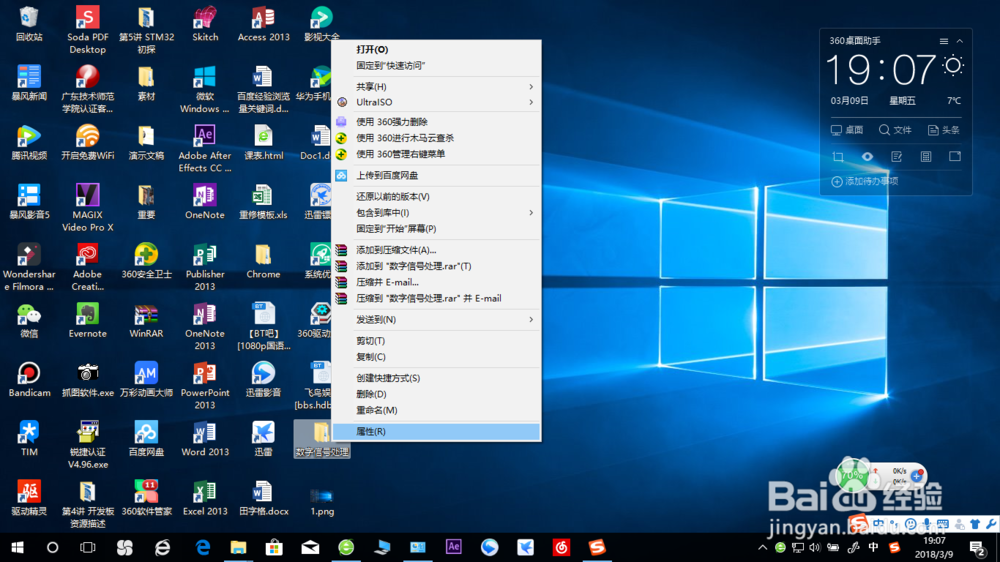Choose 剪切(T) in context menu
Viewport: 1000px width, 562px height.
tap(436, 341)
